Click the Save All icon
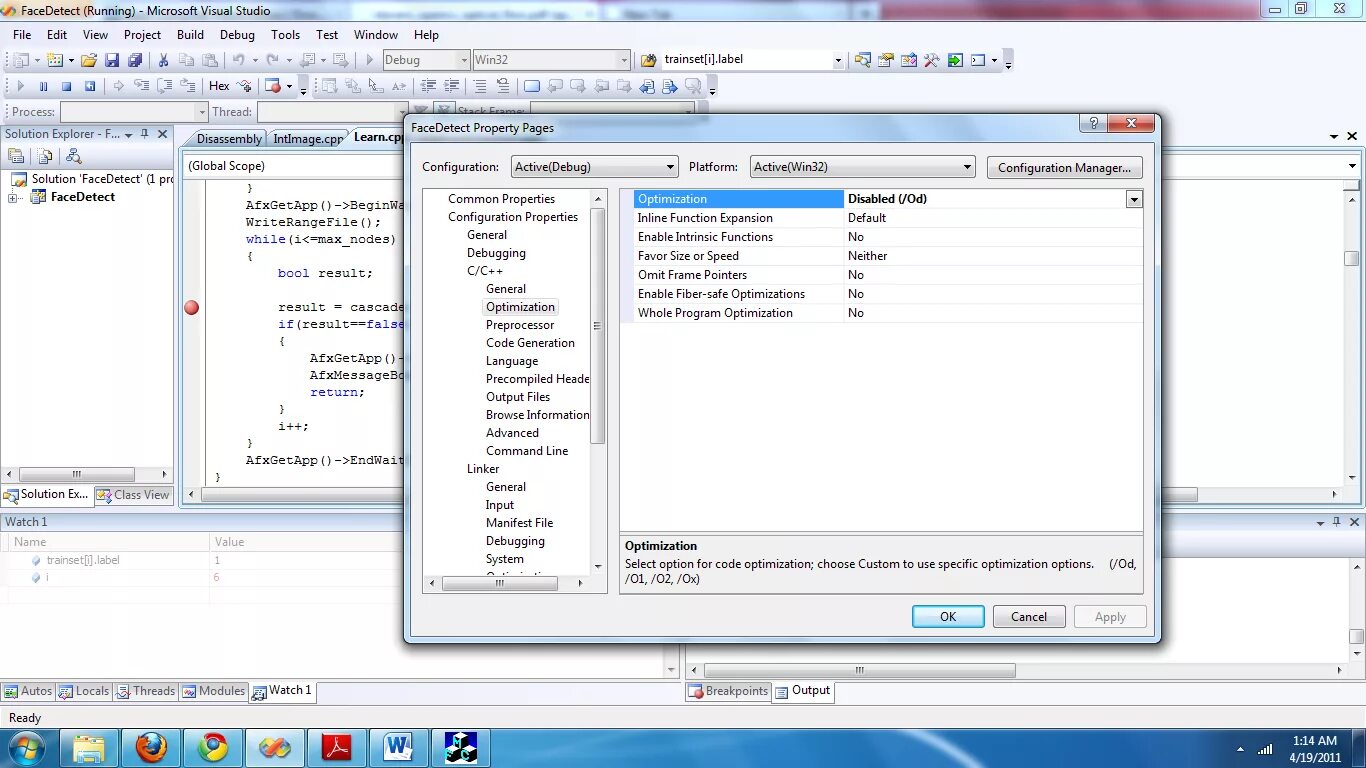 pos(135,60)
